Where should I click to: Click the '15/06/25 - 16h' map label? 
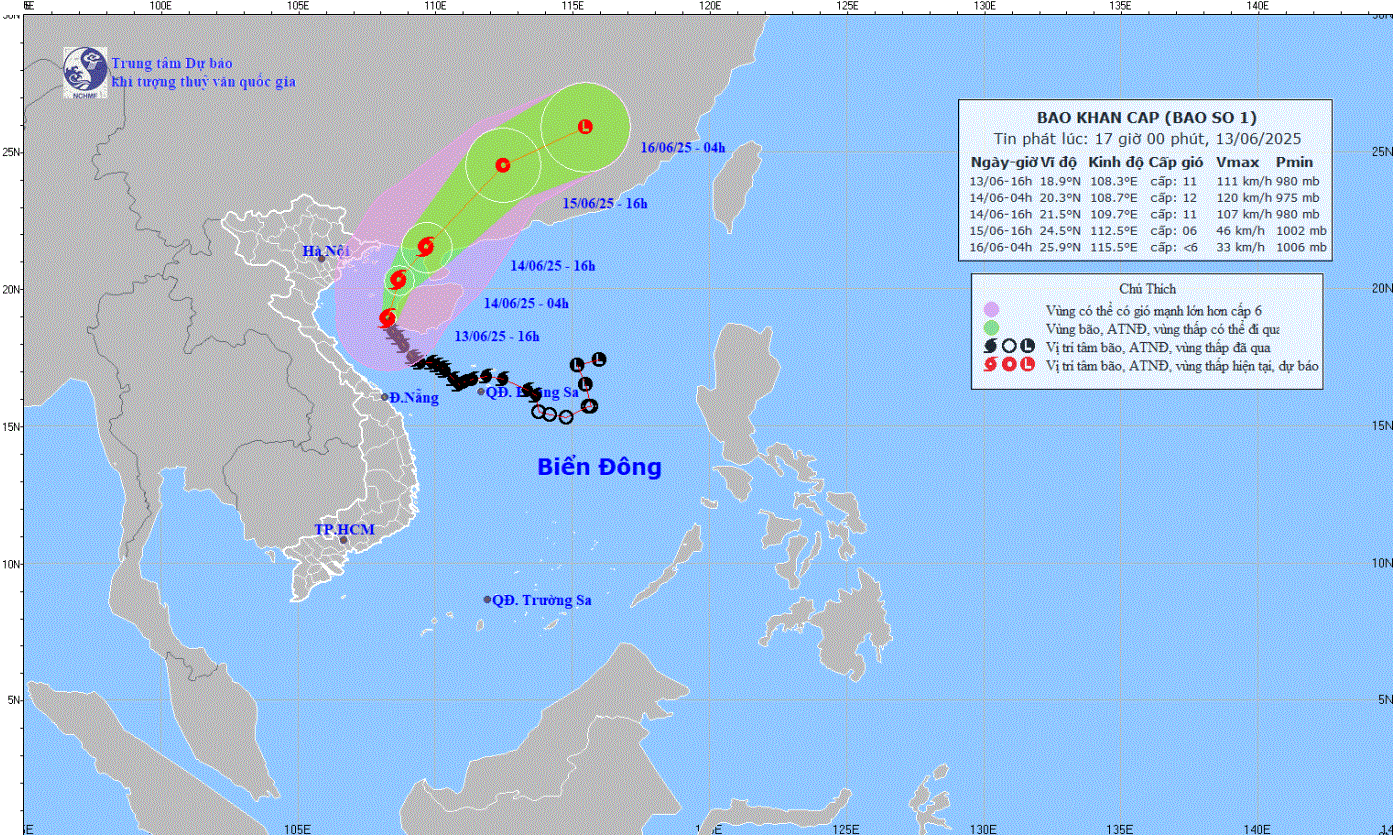(606, 204)
